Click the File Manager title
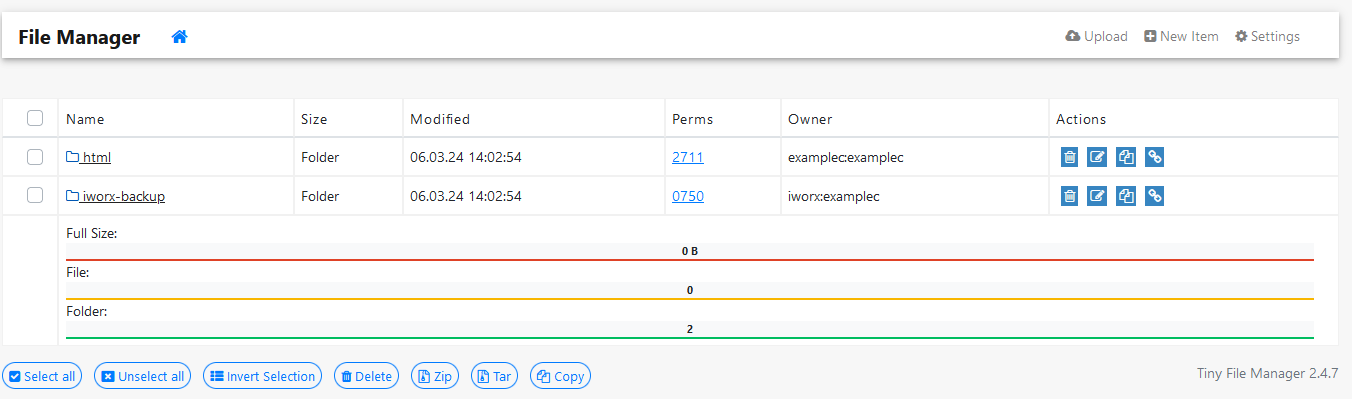This screenshot has width=1352, height=399. 79,37
